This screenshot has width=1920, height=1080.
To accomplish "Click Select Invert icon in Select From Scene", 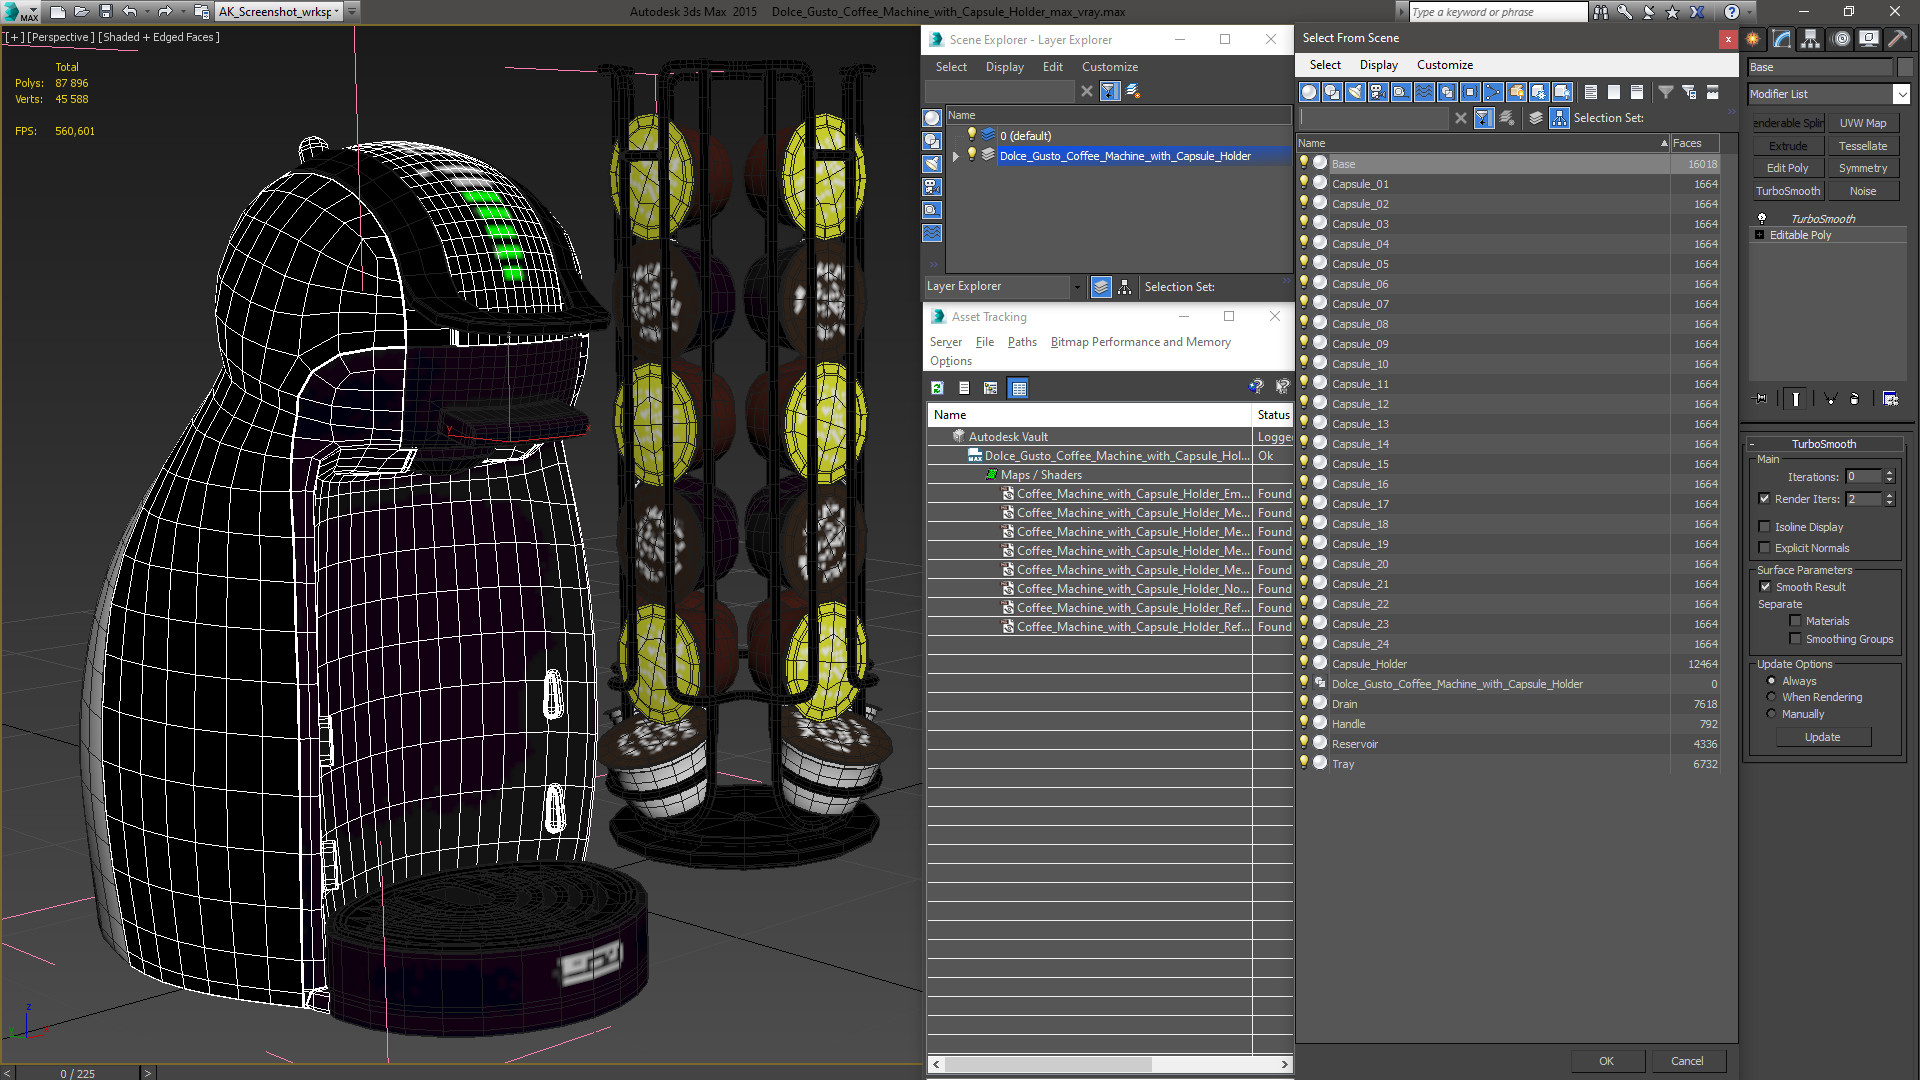I will pyautogui.click(x=1637, y=92).
